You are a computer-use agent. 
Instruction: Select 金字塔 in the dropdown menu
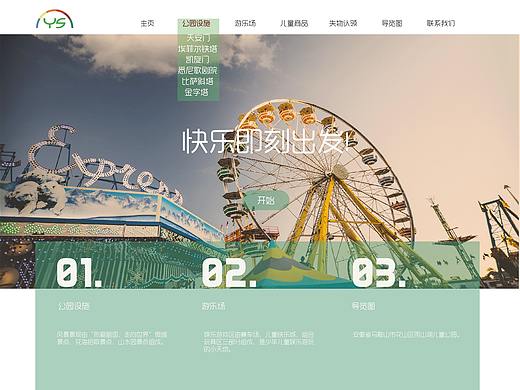point(197,92)
